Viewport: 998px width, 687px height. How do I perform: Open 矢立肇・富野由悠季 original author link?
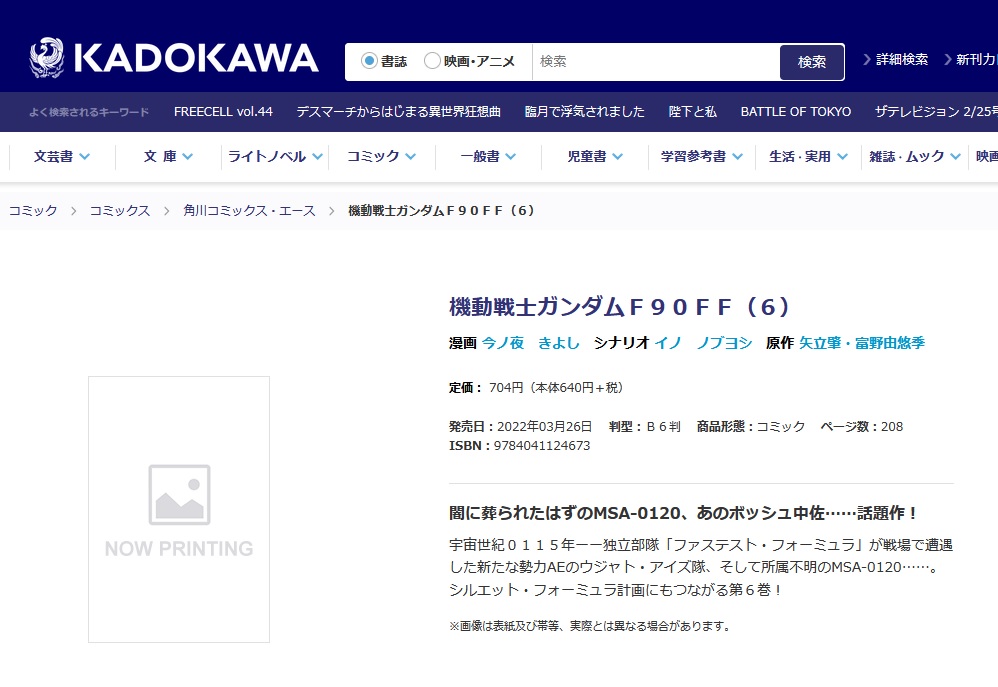coord(861,343)
